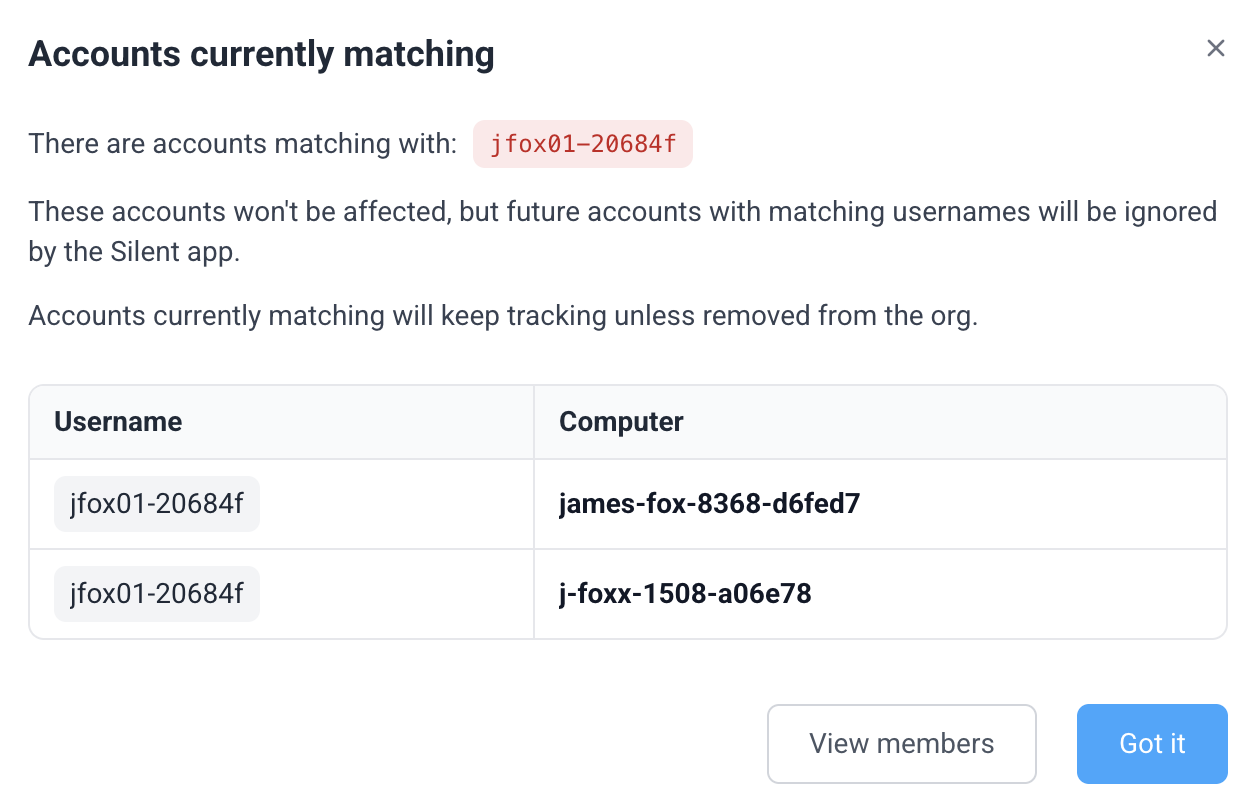Click the line starting 'These accounts won't be affected'
Image resolution: width=1254 pixels, height=808 pixels.
[x=623, y=212]
